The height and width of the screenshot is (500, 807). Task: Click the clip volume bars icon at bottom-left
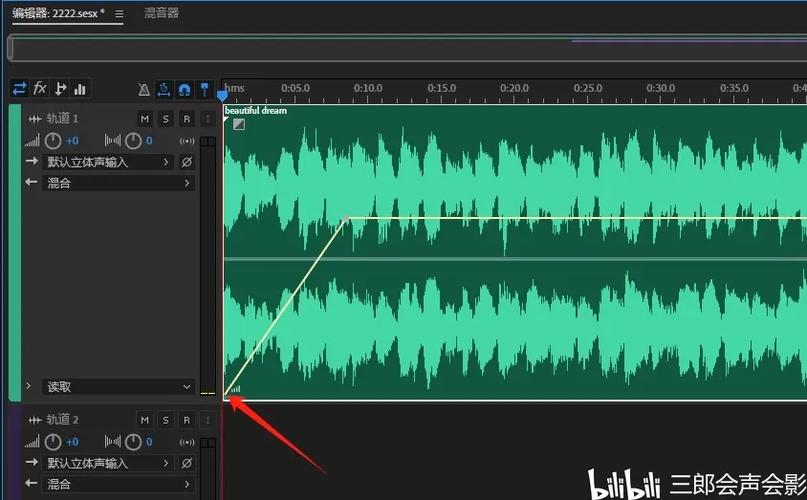[236, 390]
